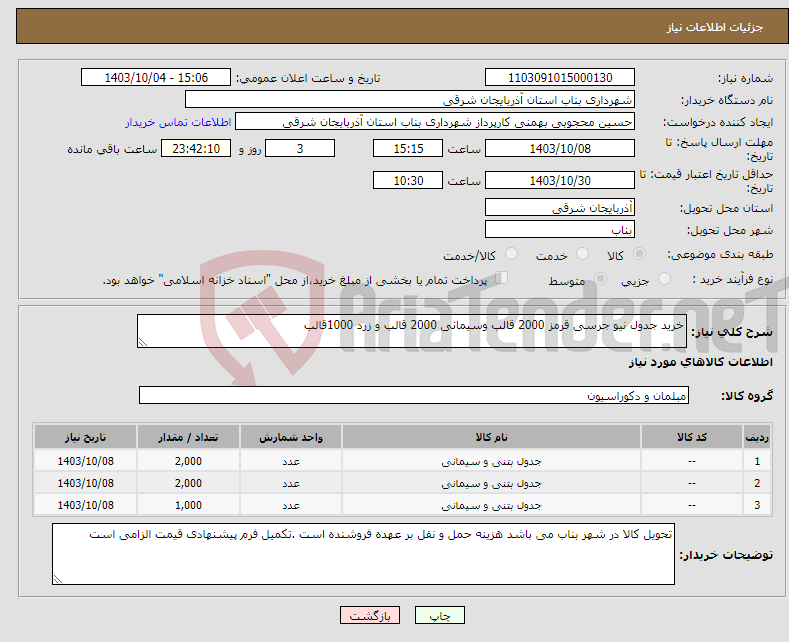Open اطلاعات تماس خریدار link
The width and height of the screenshot is (789, 642).
[x=178, y=122]
